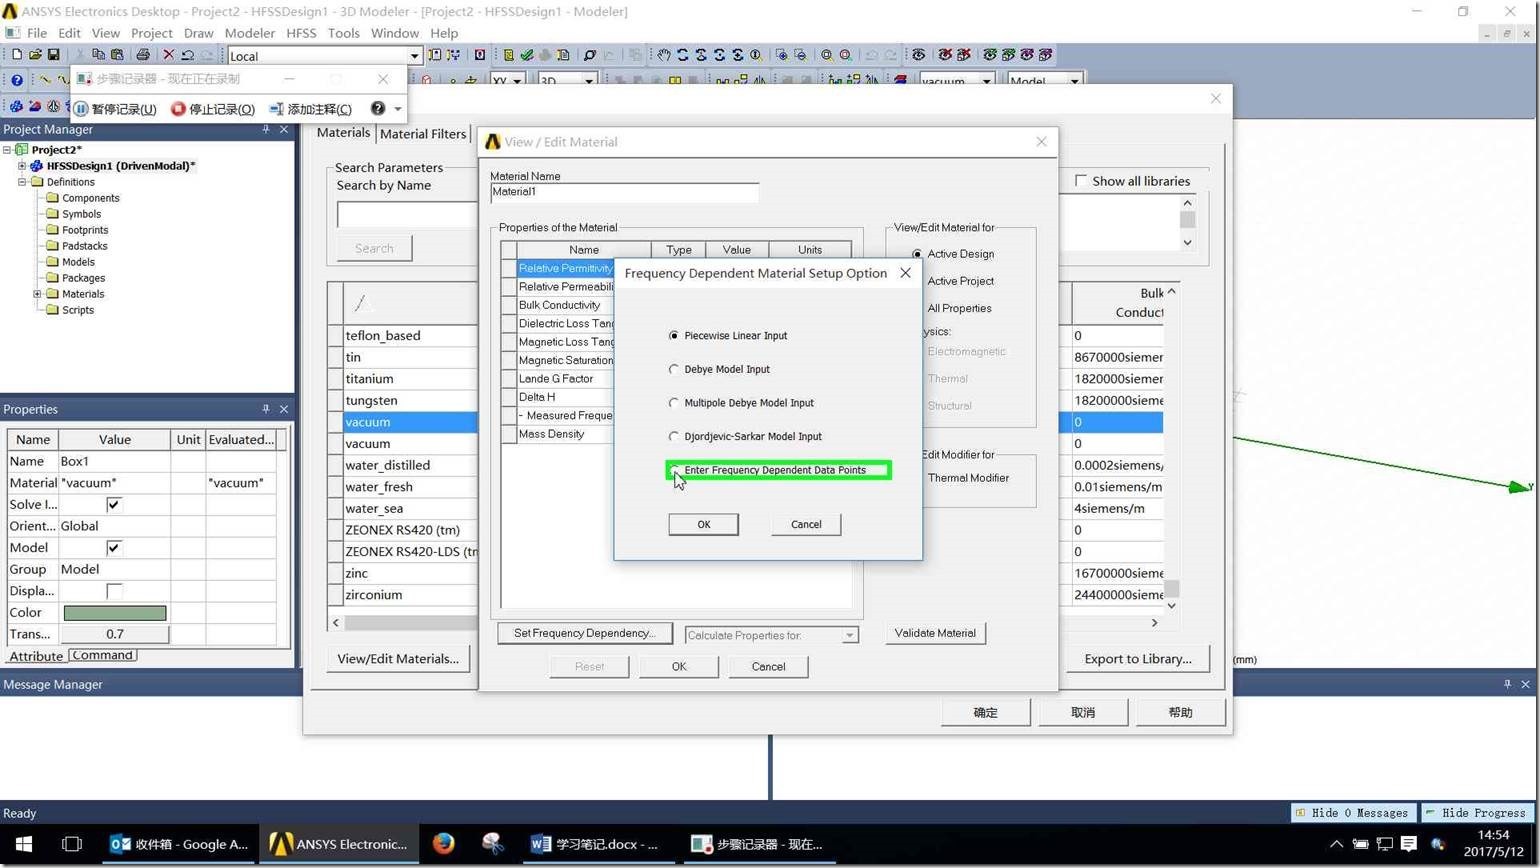Expand the Materials folder in project tree

click(37, 294)
